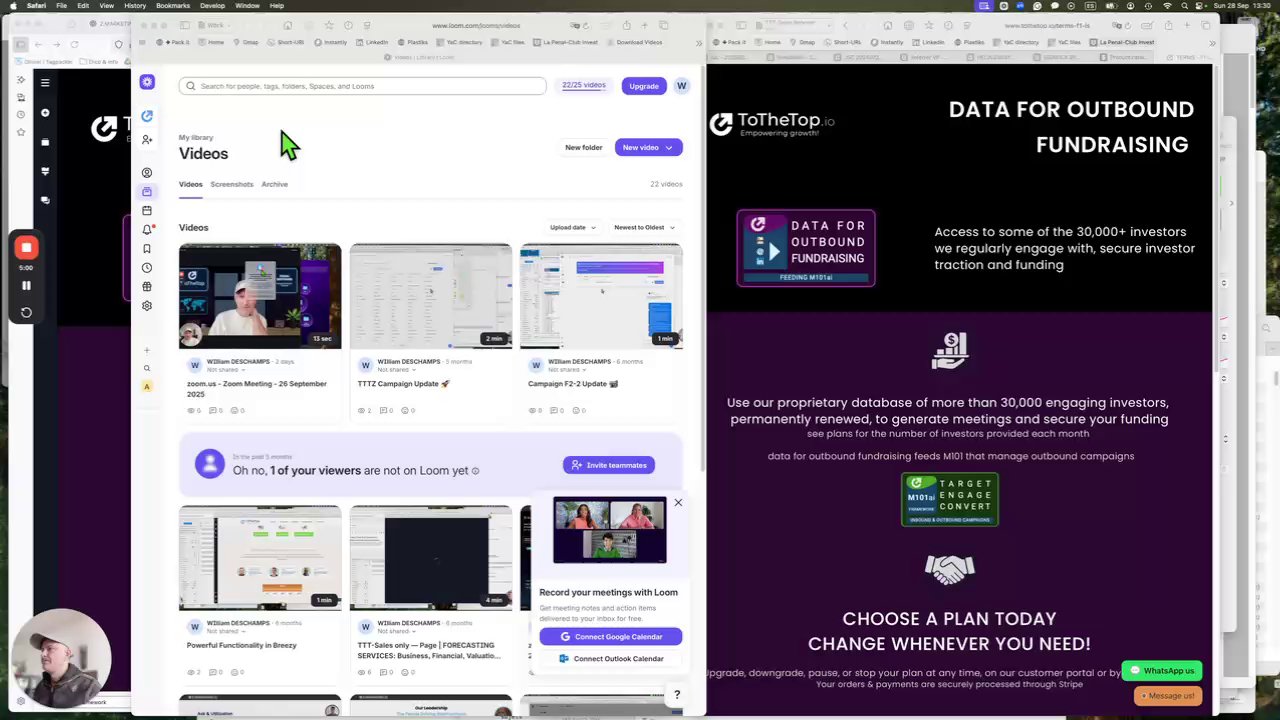Open the Upload date dropdown

(573, 227)
